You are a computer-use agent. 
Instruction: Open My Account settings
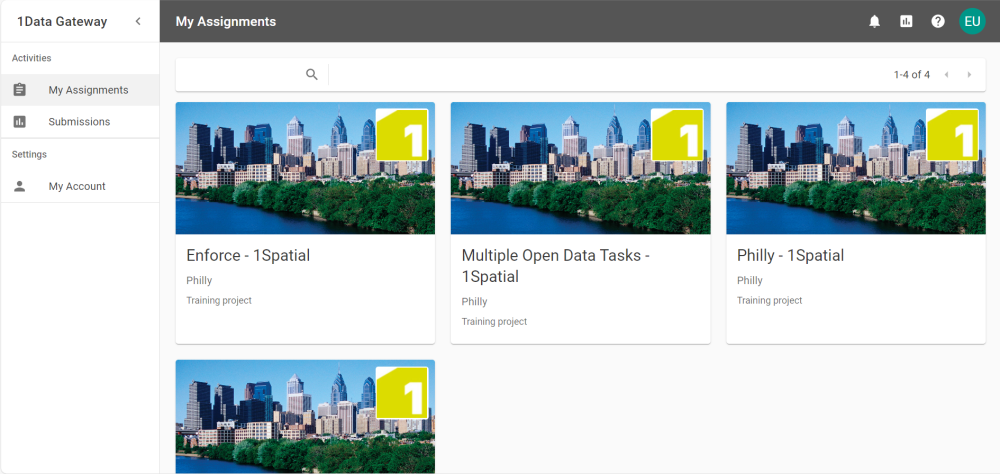80,186
